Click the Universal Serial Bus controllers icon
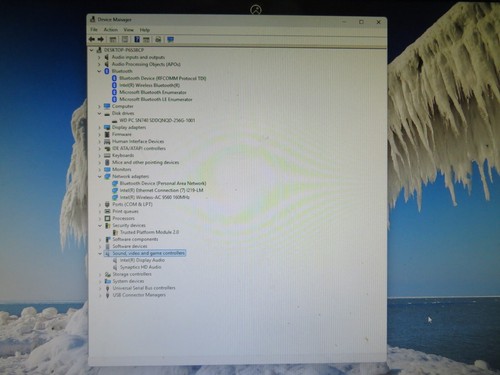Image resolution: width=500 pixels, height=375 pixels. coord(107,288)
